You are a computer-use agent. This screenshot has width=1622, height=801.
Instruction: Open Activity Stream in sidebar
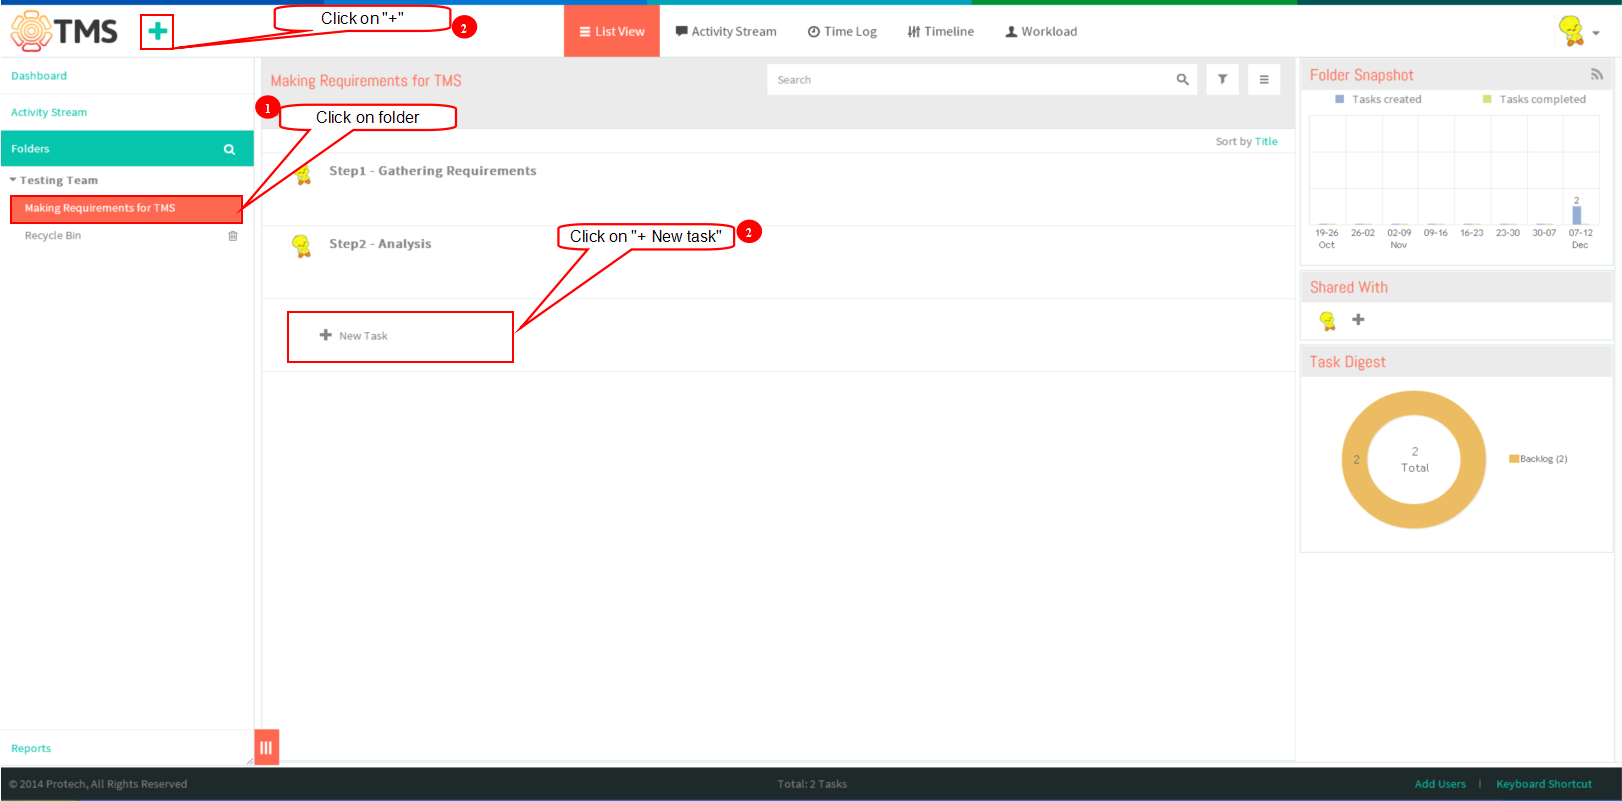point(49,113)
